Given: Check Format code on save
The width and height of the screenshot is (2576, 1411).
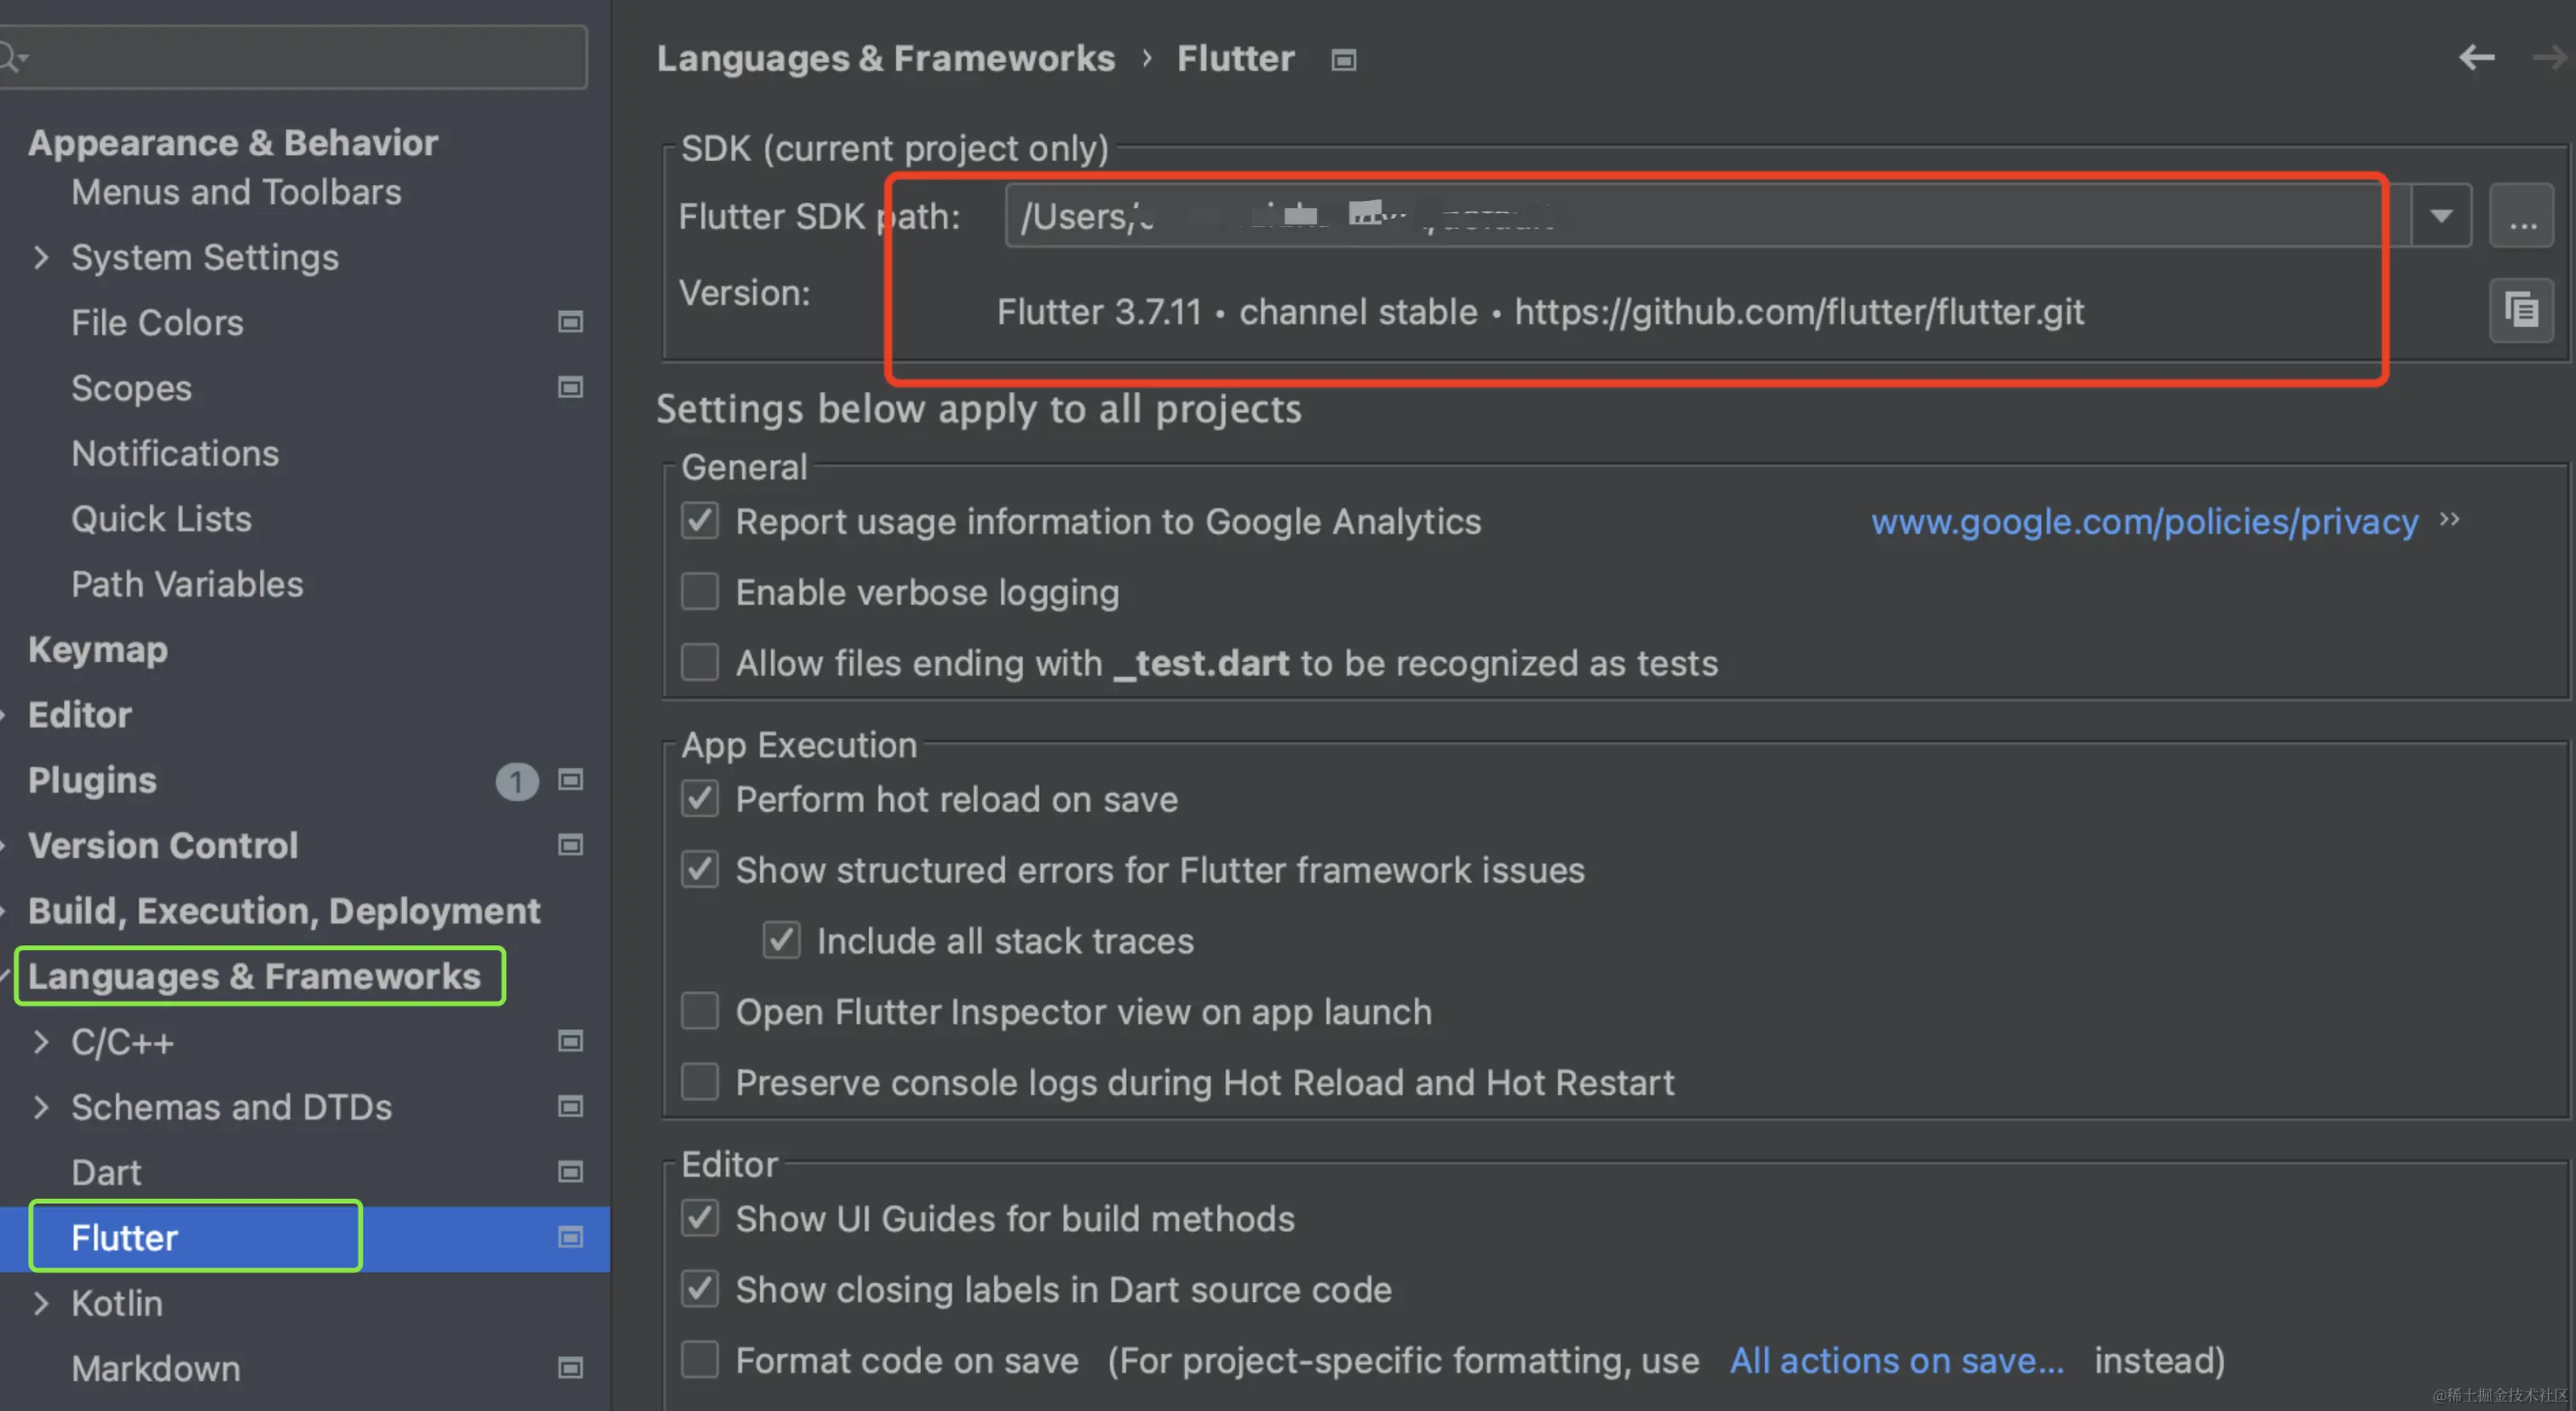Looking at the screenshot, I should click(700, 1360).
